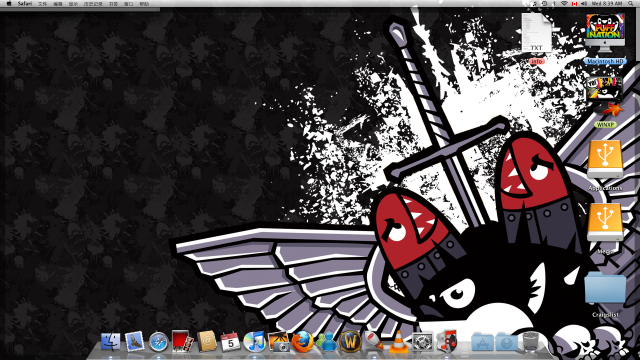This screenshot has height=360, width=640.
Task: Open System Preferences gear in the dock
Action: coord(422,342)
